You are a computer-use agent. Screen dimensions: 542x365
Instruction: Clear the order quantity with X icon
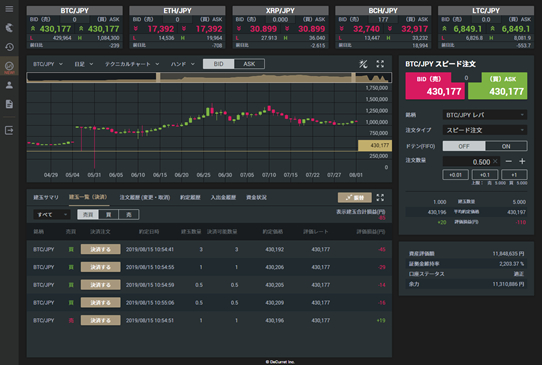point(495,161)
